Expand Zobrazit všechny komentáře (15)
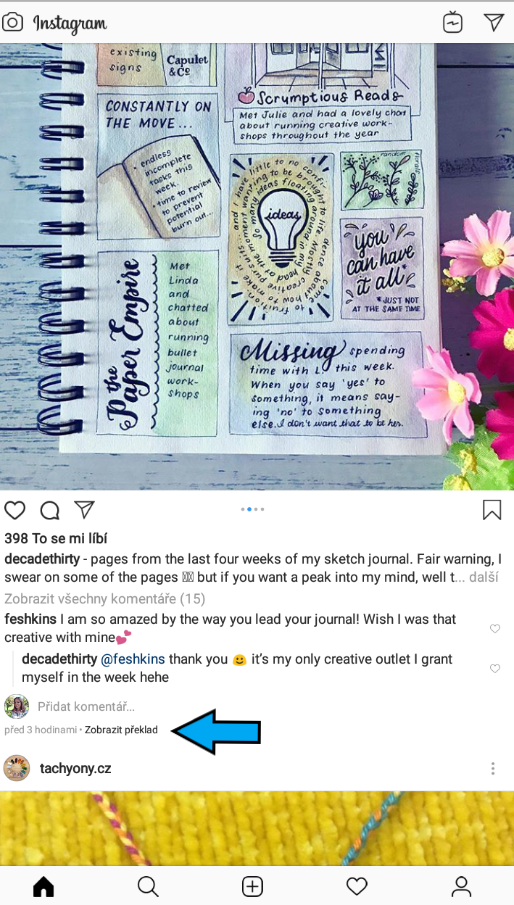514x905 pixels. click(105, 599)
